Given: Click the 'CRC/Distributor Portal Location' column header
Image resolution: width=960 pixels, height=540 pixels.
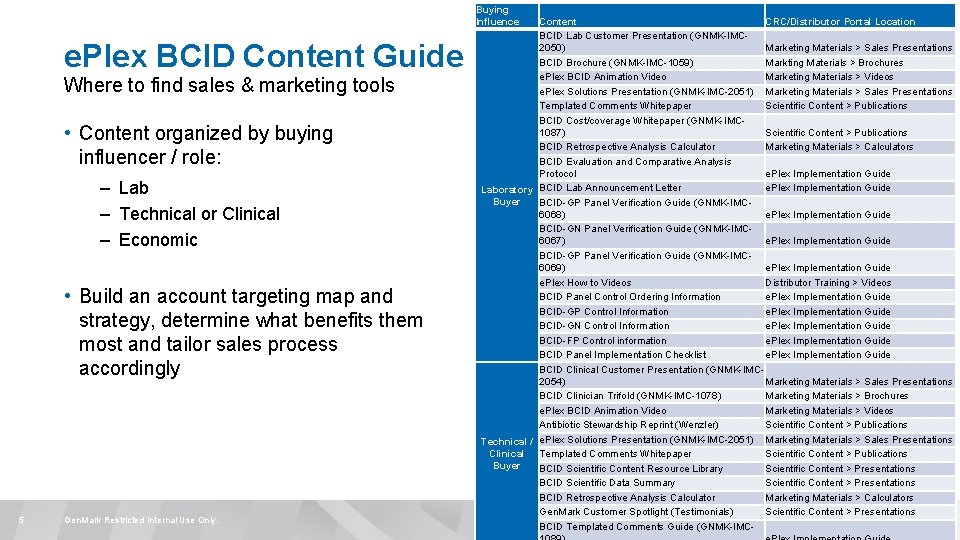Looking at the screenshot, I should click(860, 15).
